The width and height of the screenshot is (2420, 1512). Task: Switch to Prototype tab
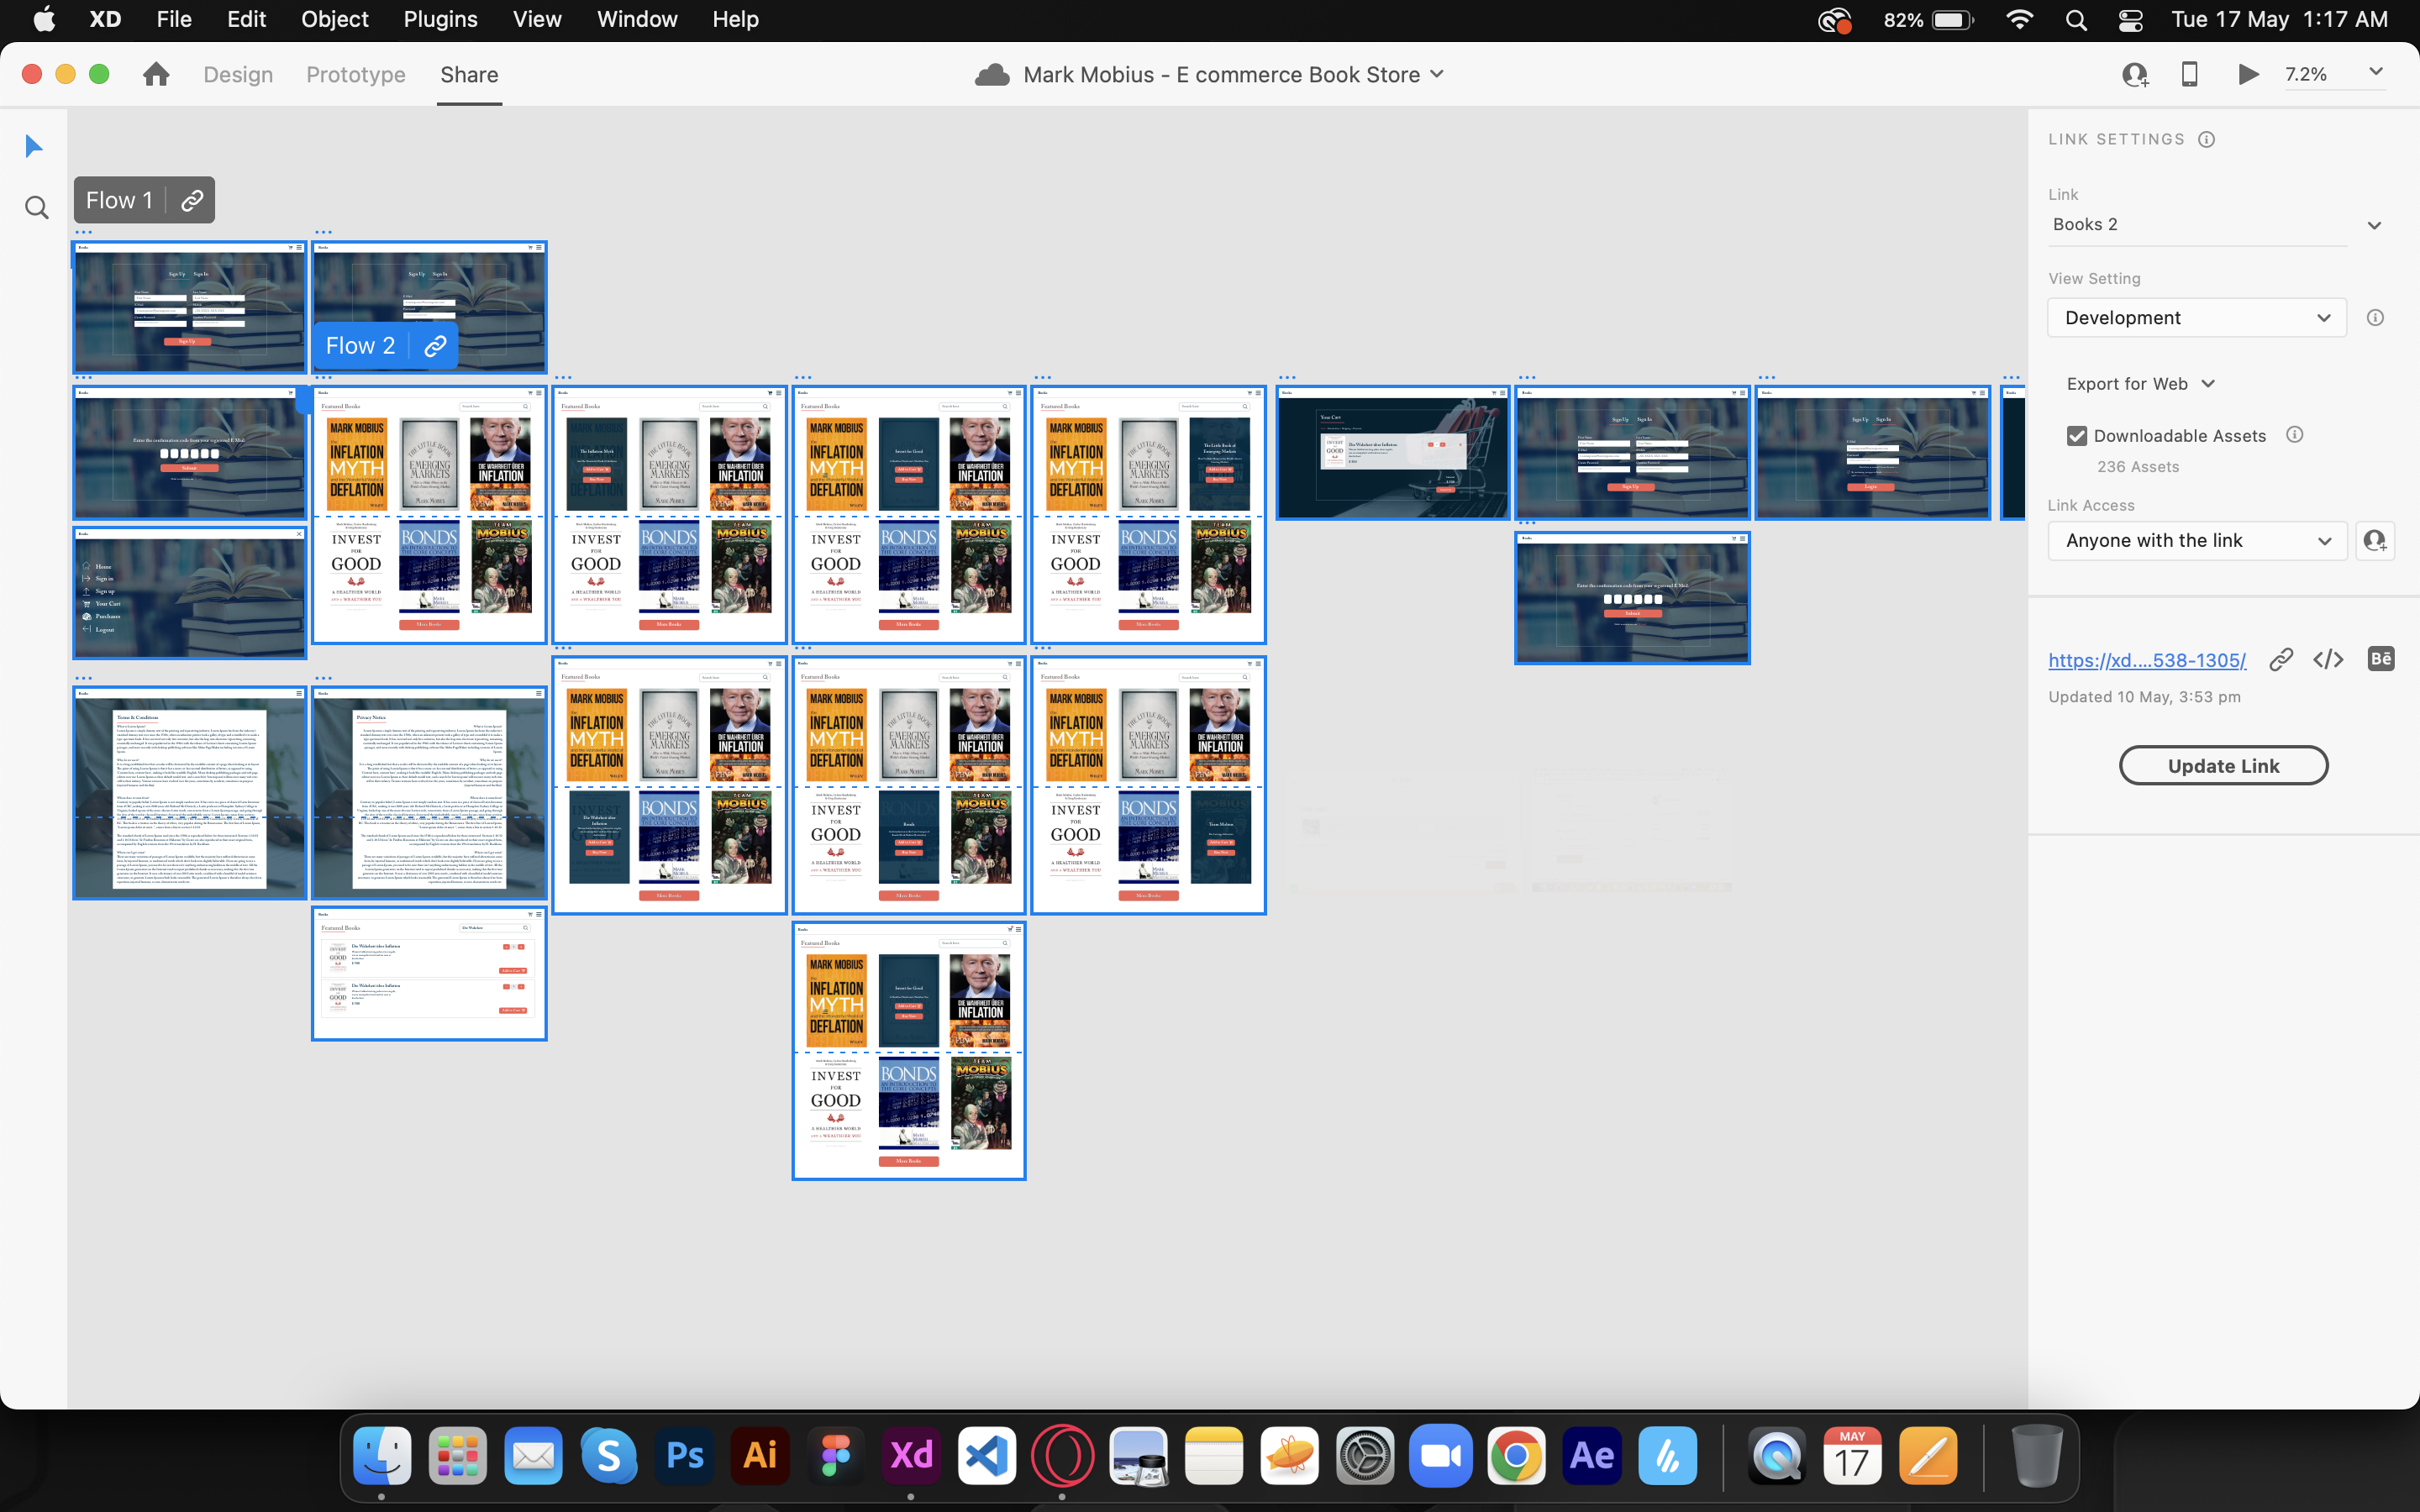pos(356,75)
